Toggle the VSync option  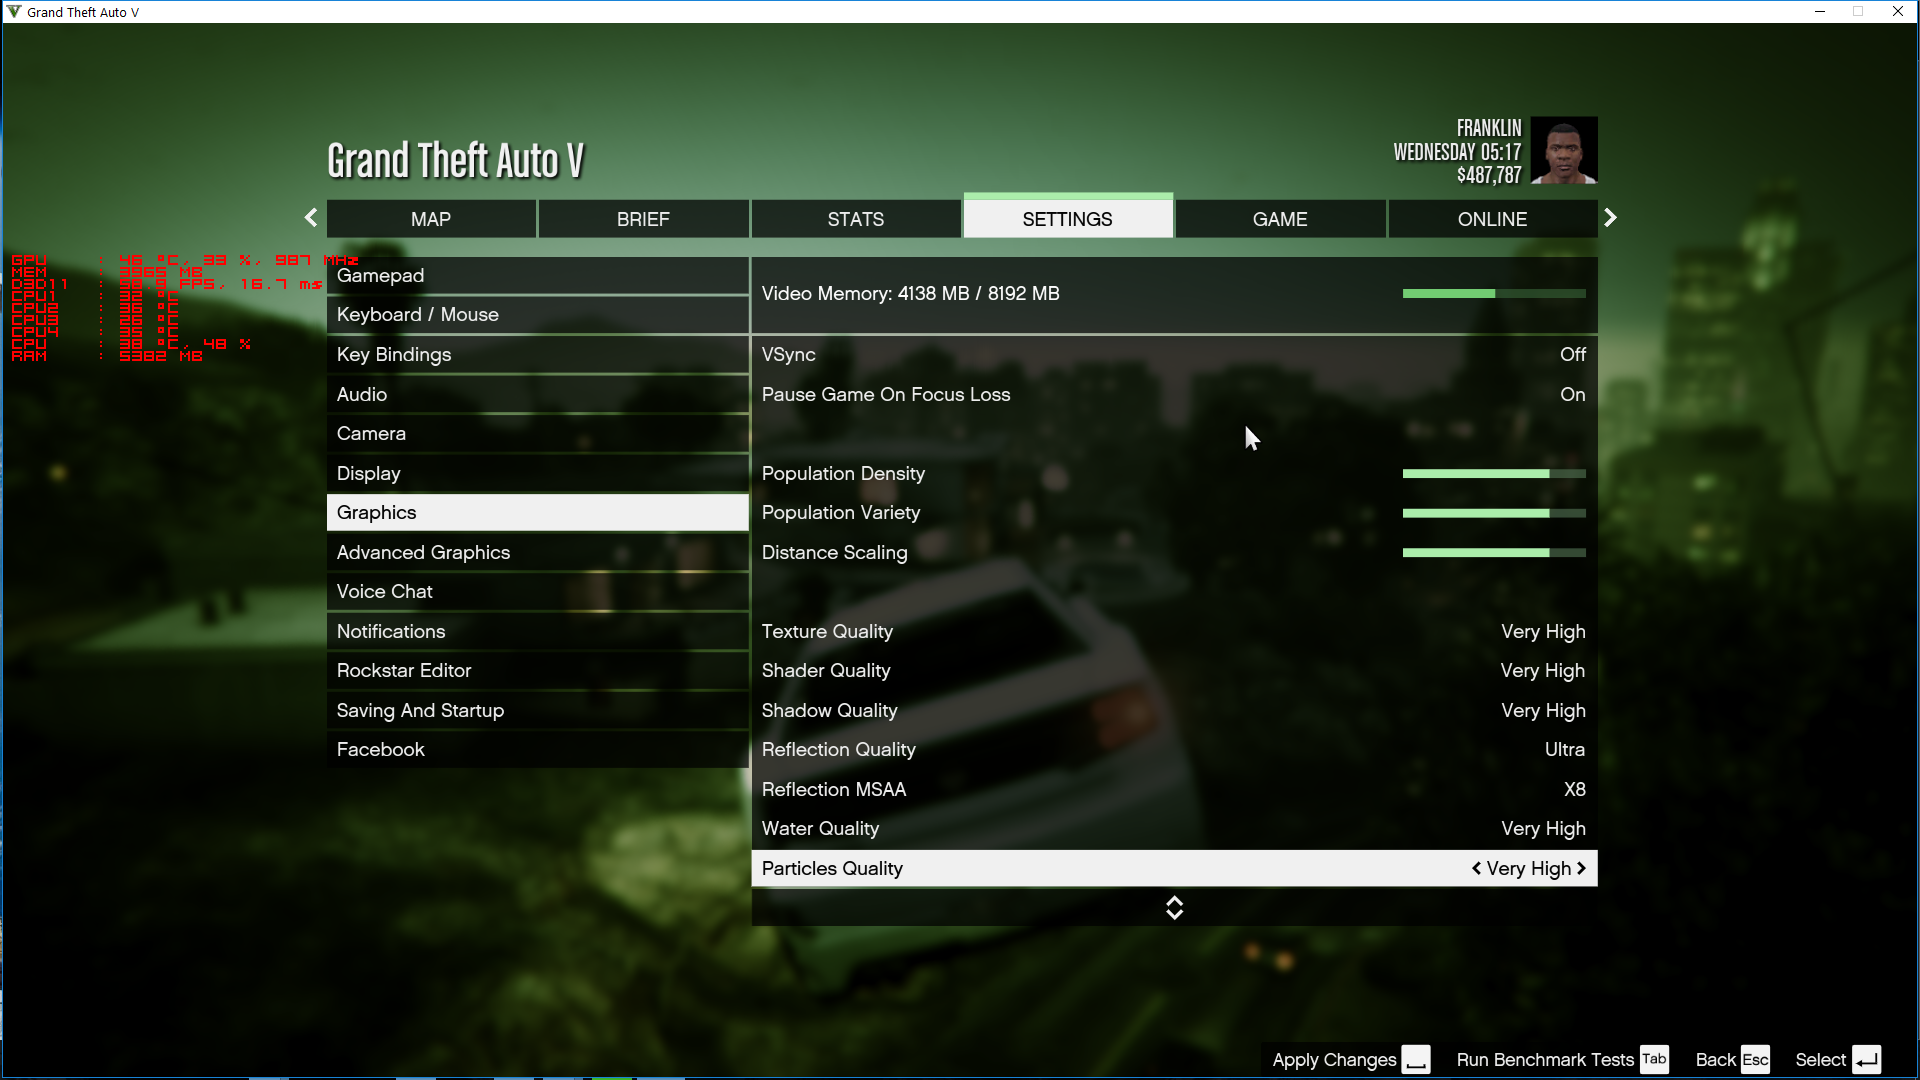pyautogui.click(x=1174, y=355)
